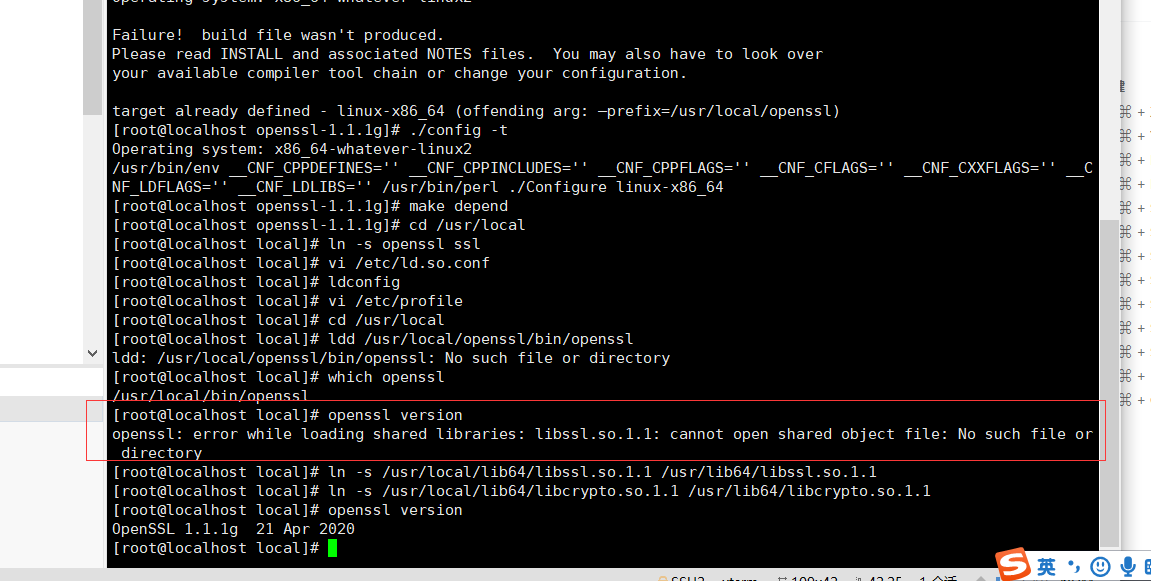Image resolution: width=1151 pixels, height=581 pixels.
Task: Click the 'OpenSSL 1.1.1g 21 Apr 2020' output
Action: (x=233, y=529)
